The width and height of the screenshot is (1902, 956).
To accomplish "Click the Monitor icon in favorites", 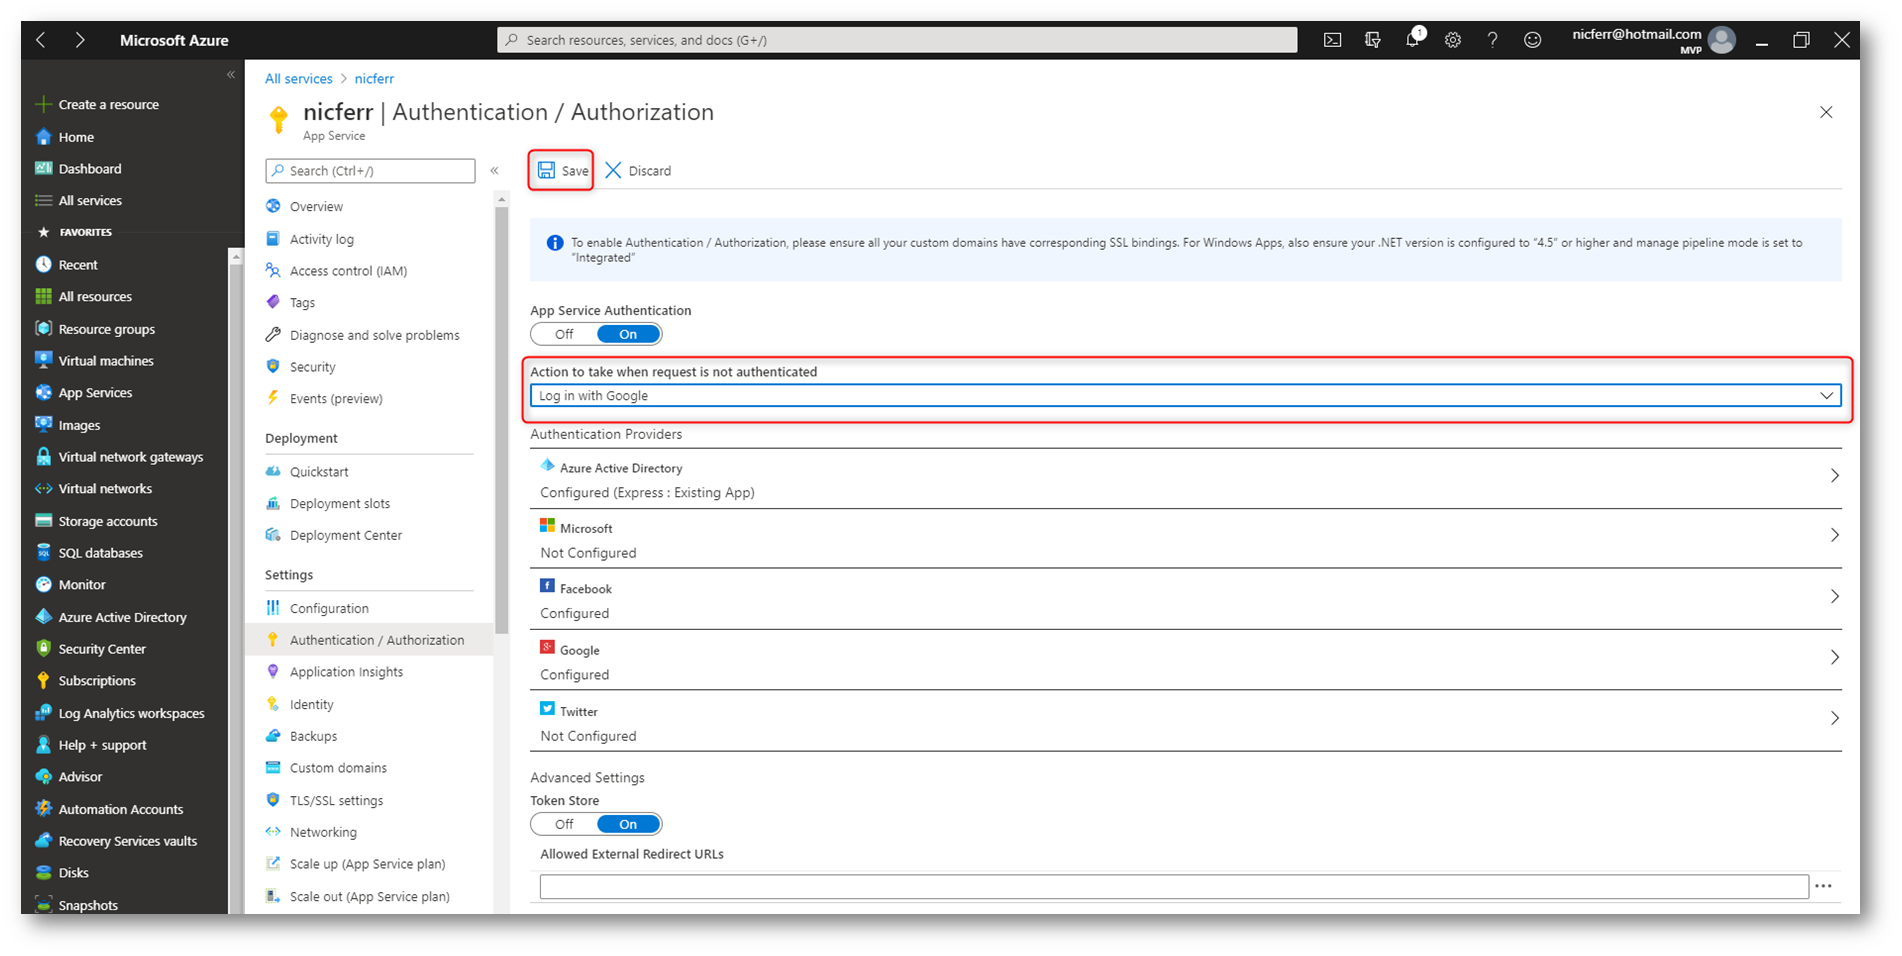I will [x=43, y=585].
